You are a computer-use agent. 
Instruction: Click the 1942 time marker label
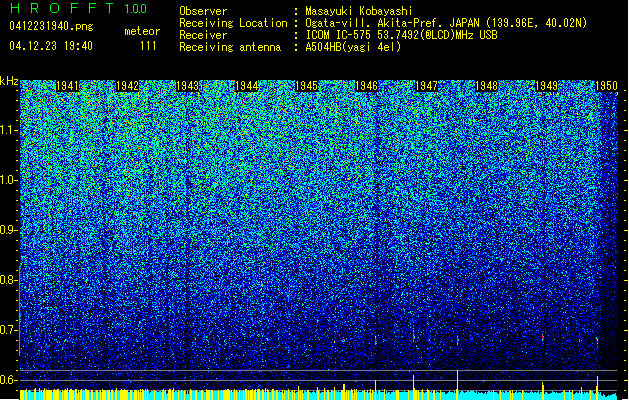[127, 86]
